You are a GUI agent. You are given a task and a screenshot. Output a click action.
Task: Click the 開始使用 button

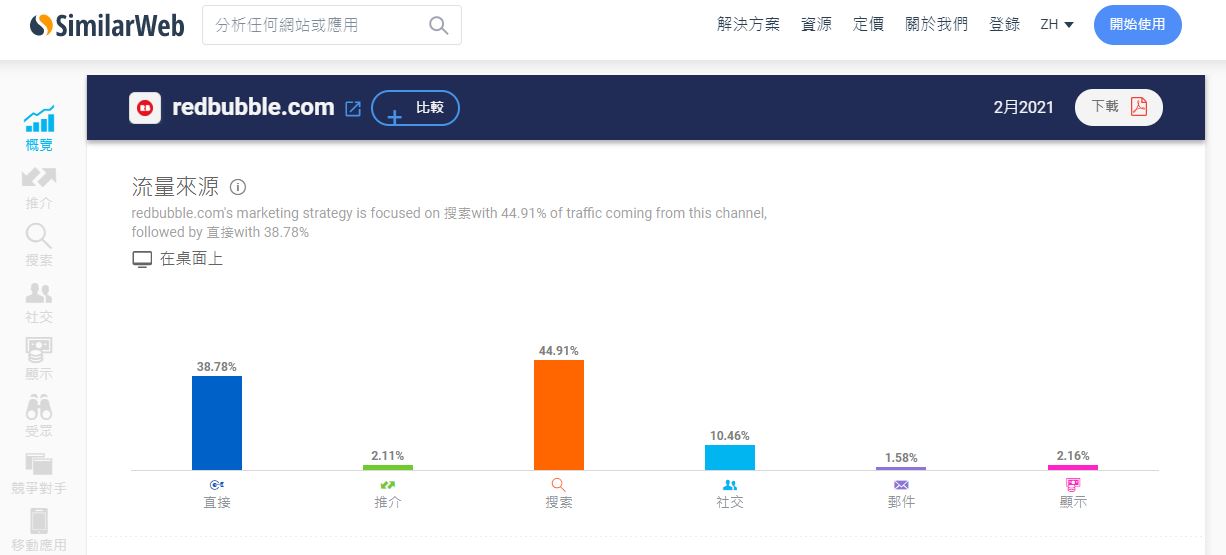click(x=1137, y=25)
